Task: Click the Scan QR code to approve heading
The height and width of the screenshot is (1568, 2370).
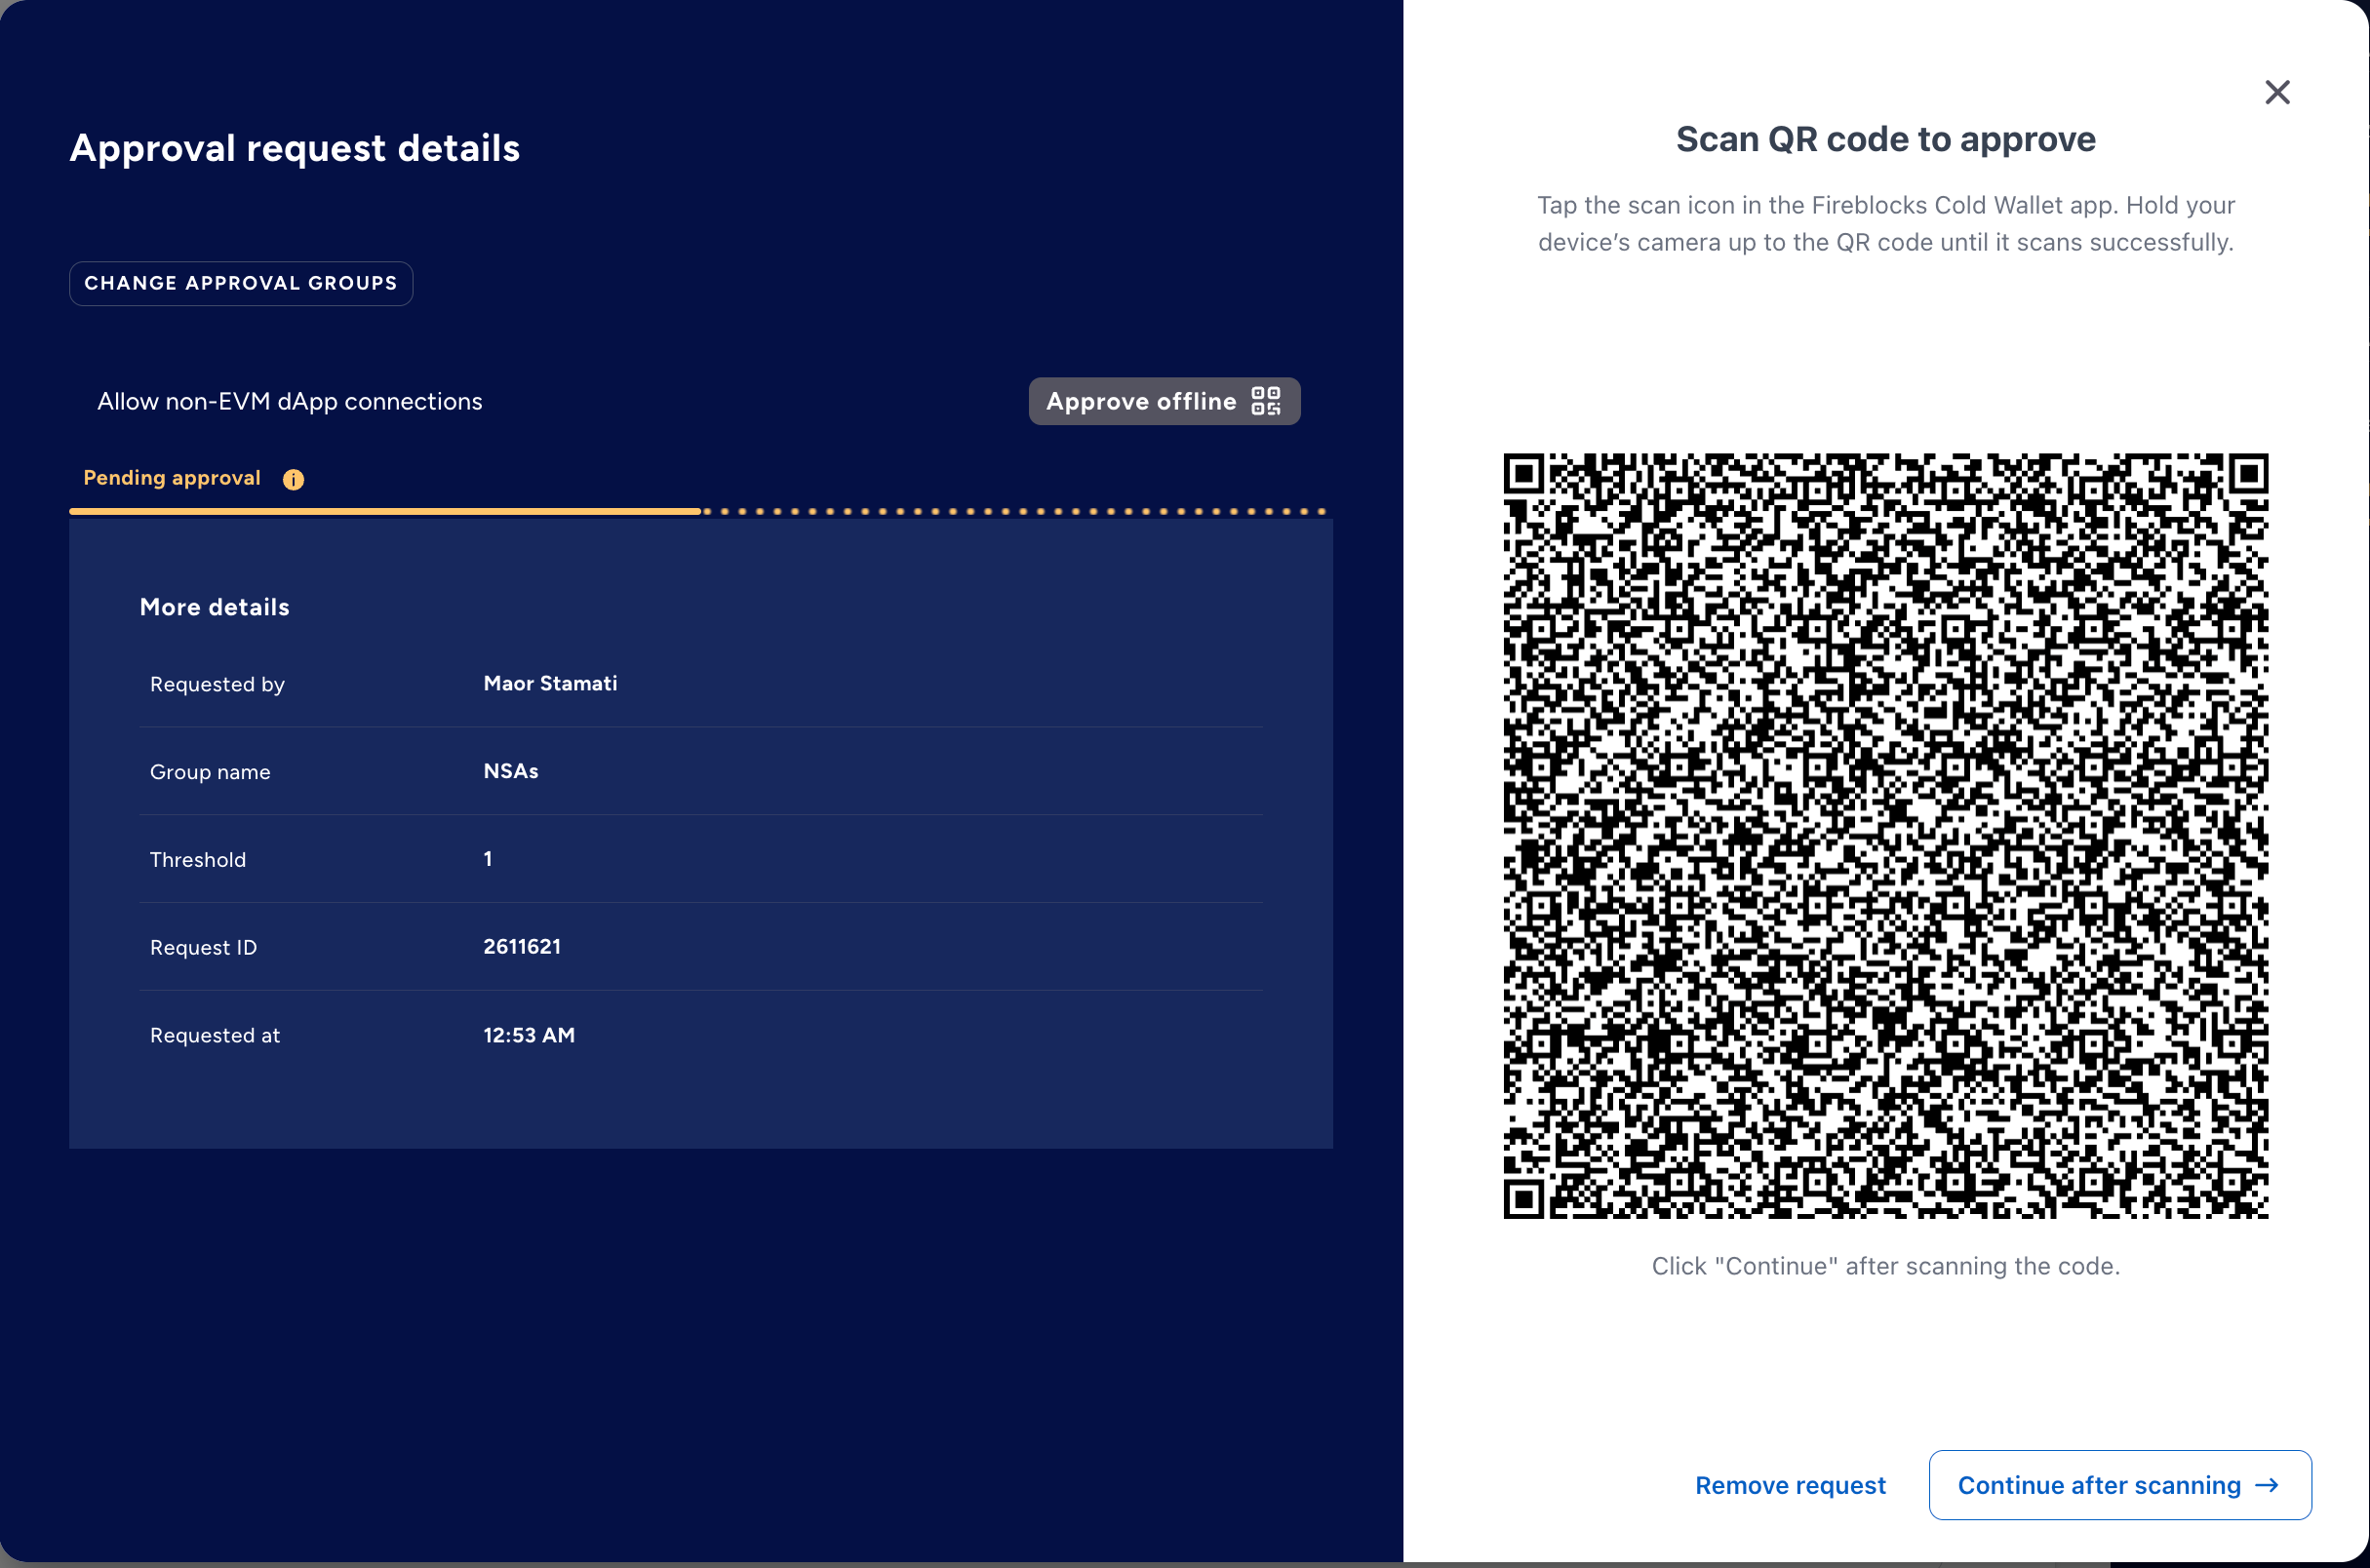Action: pos(1886,139)
